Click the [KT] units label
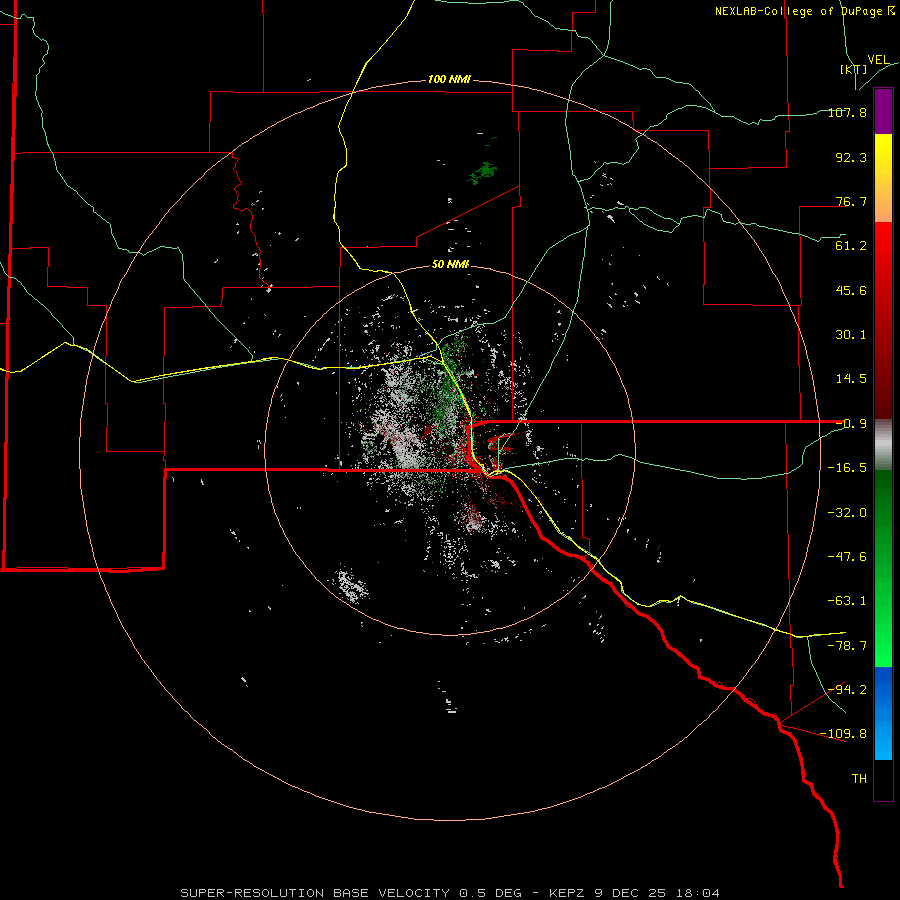Image resolution: width=900 pixels, height=900 pixels. point(853,69)
